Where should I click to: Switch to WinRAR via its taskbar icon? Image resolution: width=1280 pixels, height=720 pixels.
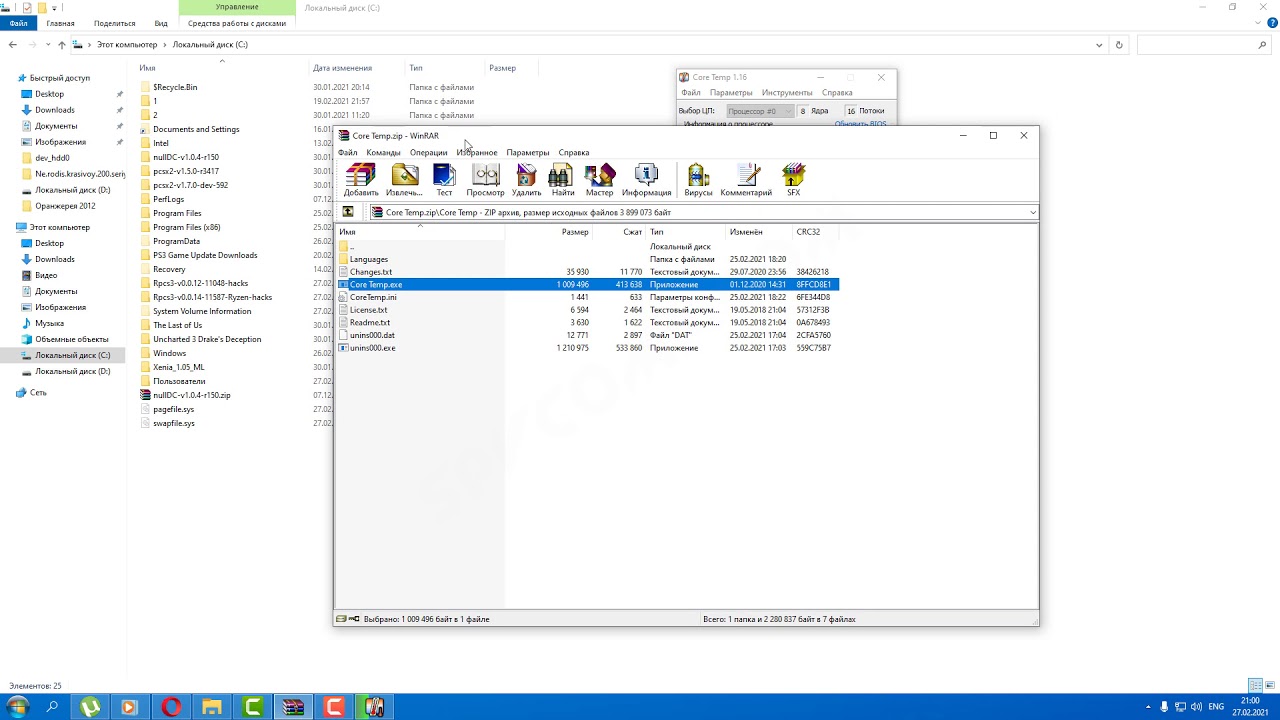click(293, 707)
